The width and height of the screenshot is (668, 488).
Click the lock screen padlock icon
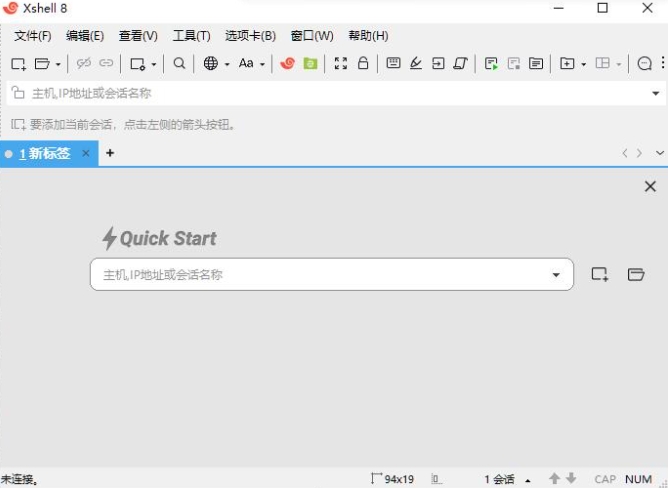[363, 64]
